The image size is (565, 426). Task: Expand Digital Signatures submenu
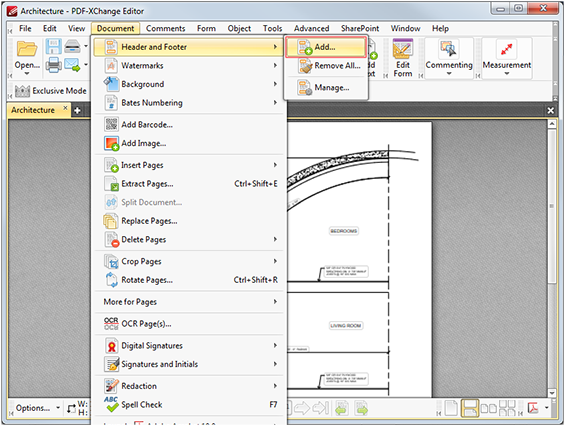[189, 346]
